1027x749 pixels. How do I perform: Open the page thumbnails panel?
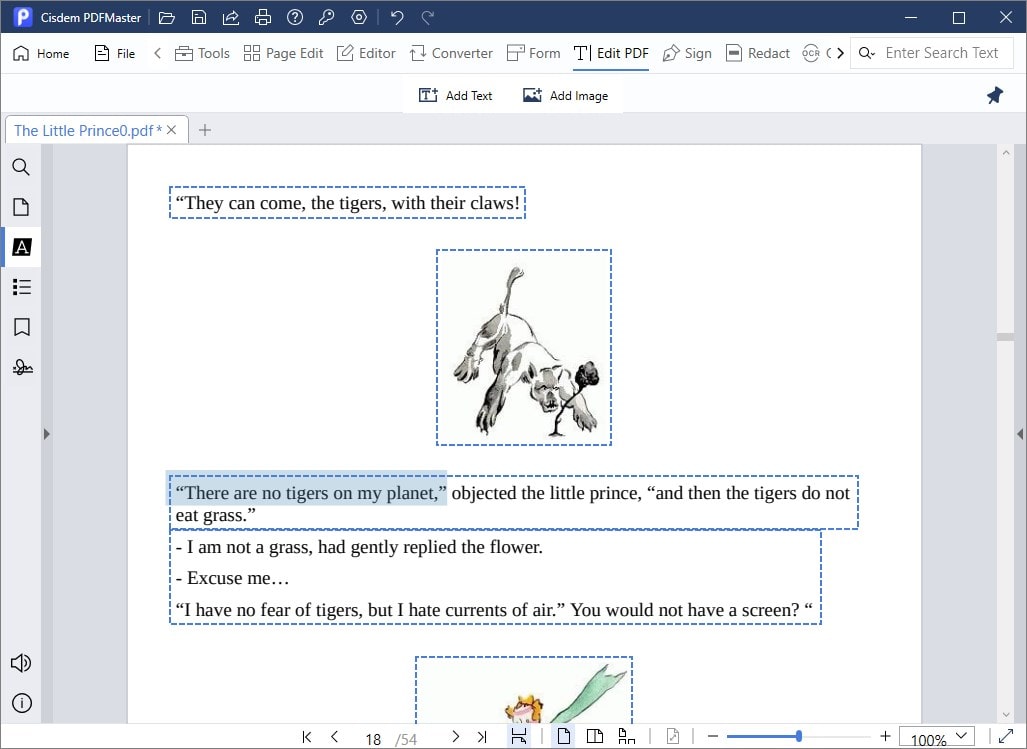[21, 207]
